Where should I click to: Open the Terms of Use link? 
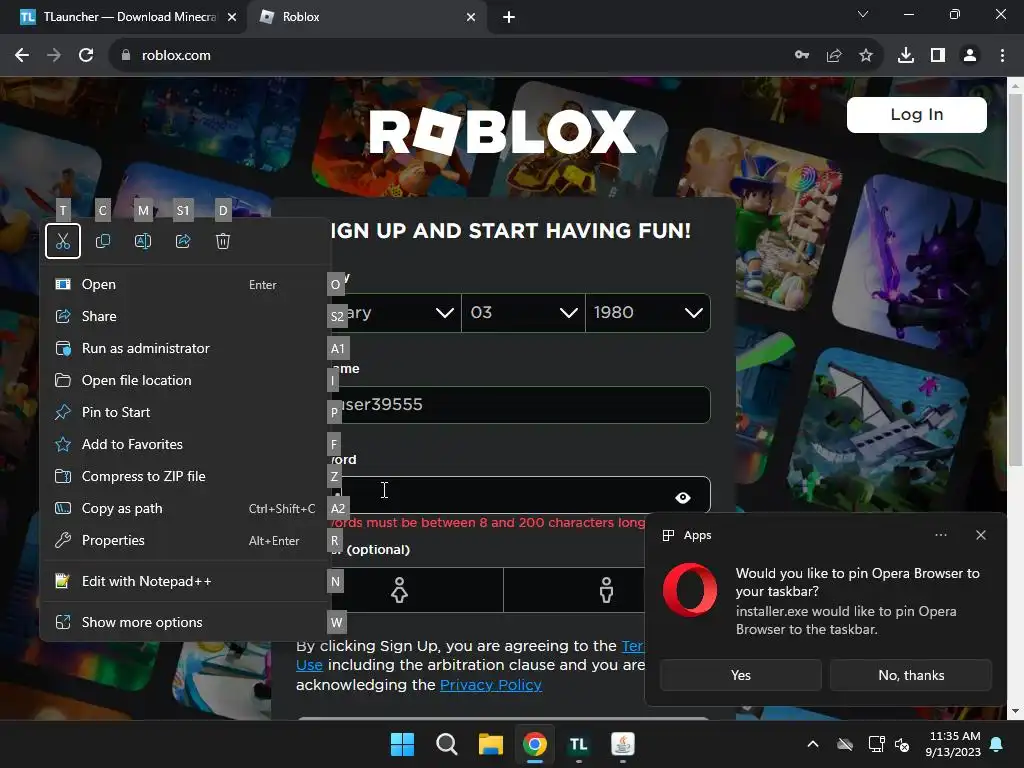point(633,646)
